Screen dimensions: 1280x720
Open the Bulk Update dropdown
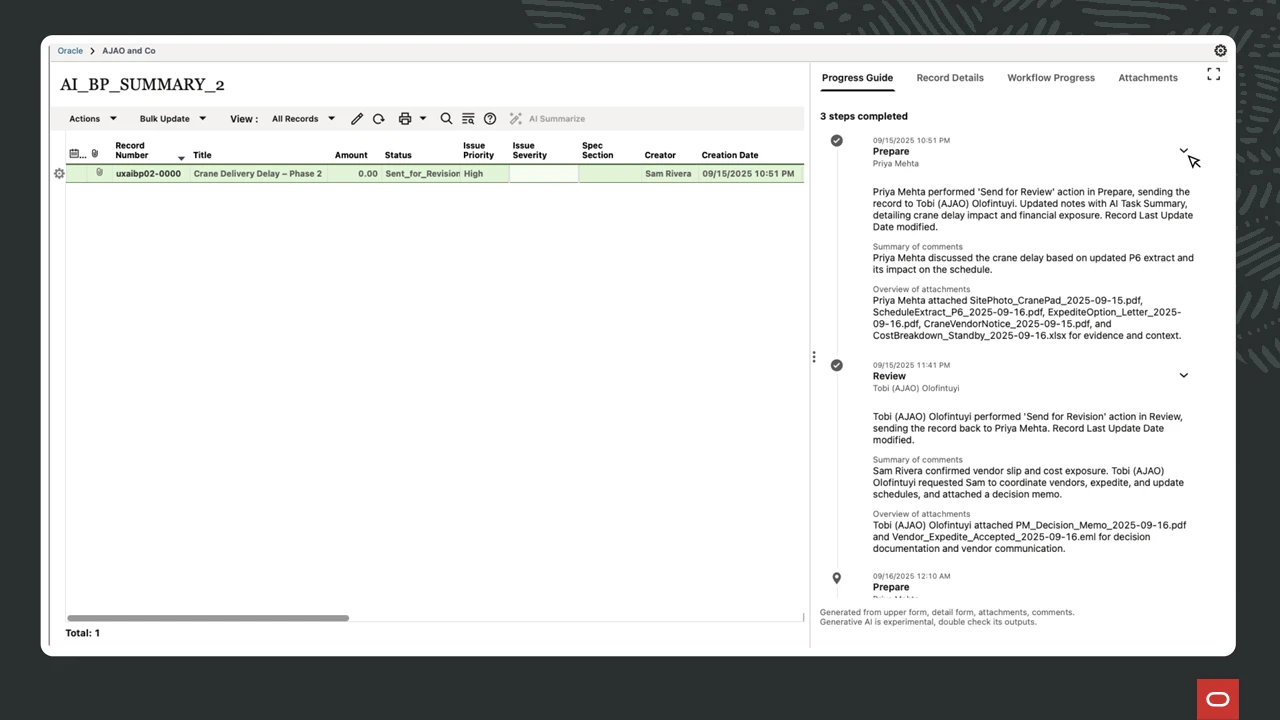point(172,118)
